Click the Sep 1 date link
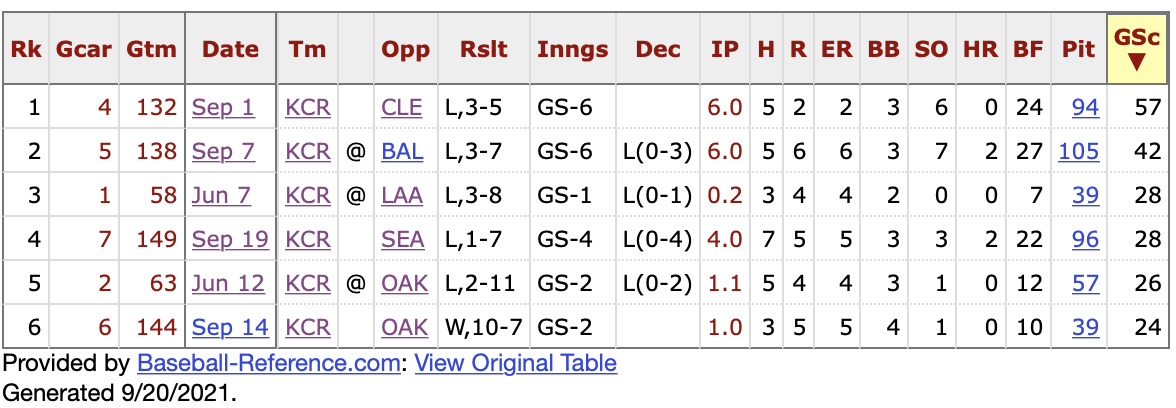The width and height of the screenshot is (1176, 408). coord(223,107)
